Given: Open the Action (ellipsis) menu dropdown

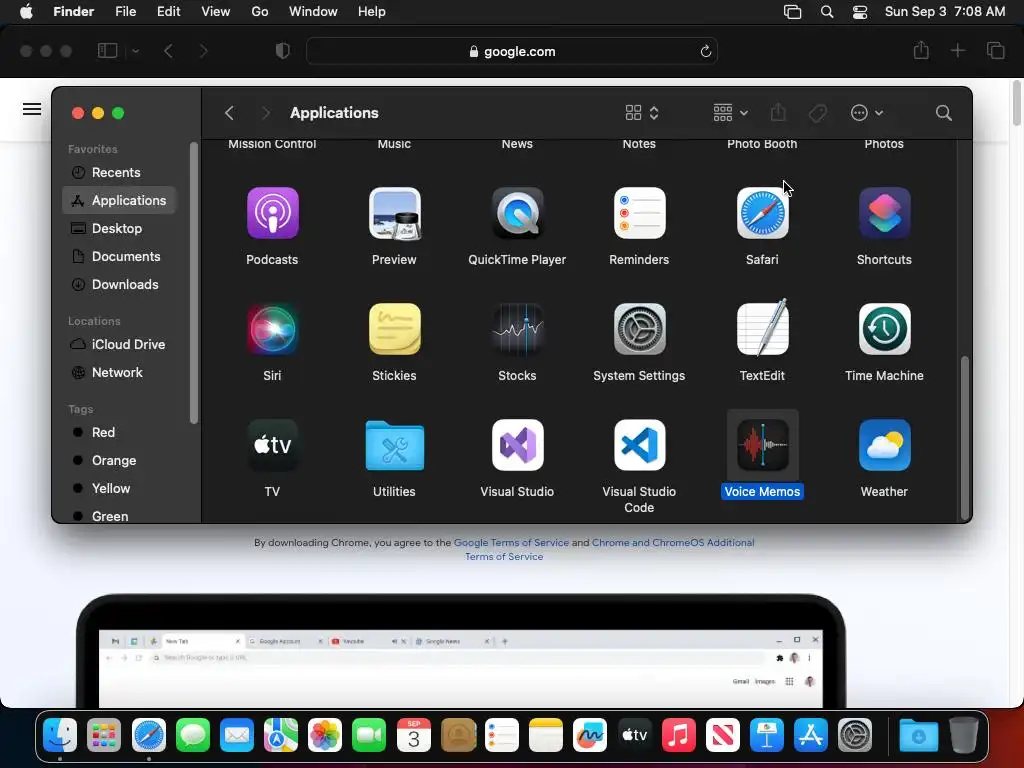Looking at the screenshot, I should click(867, 113).
